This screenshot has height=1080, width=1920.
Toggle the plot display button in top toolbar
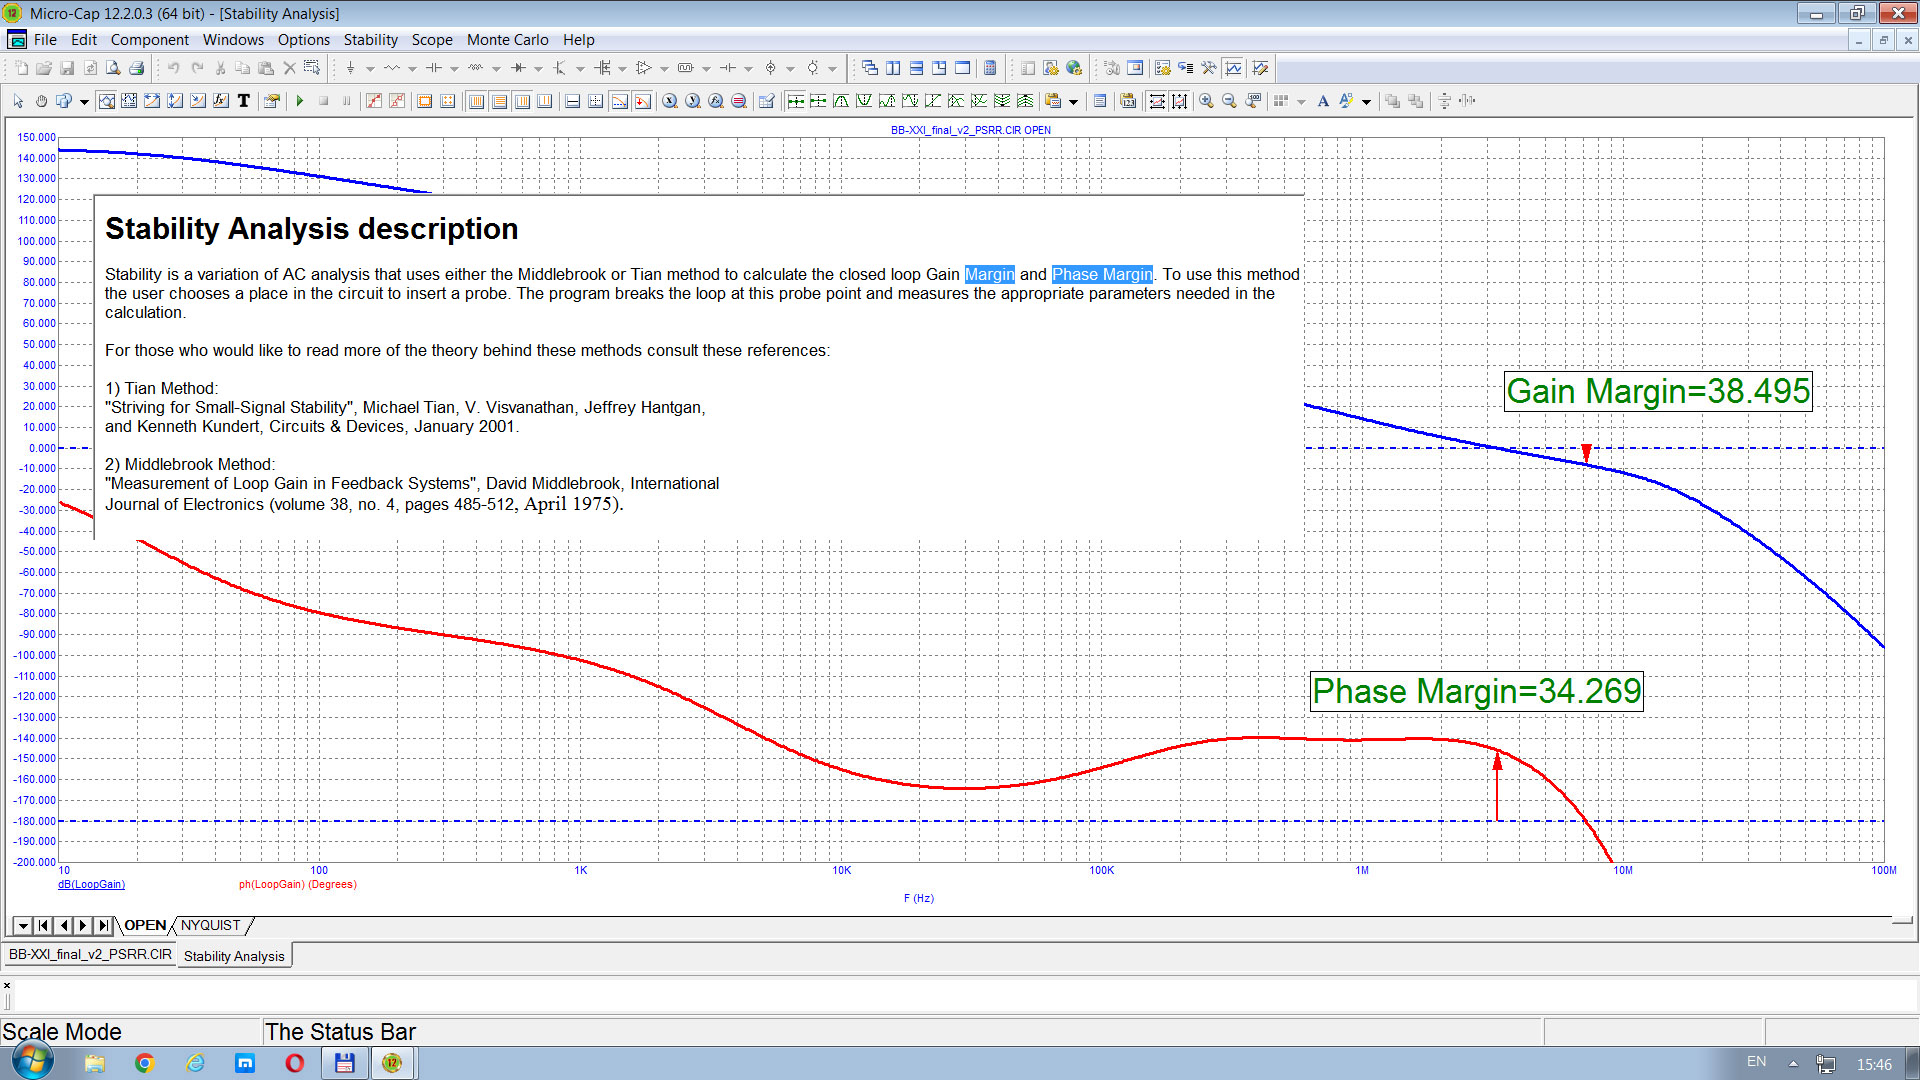(x=1233, y=68)
